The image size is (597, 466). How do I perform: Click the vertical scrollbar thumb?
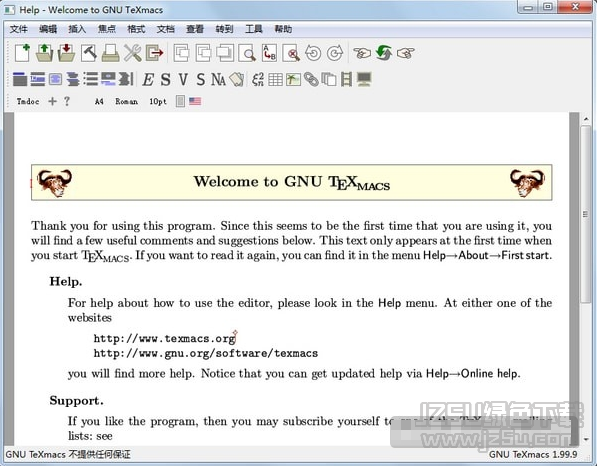[586, 214]
